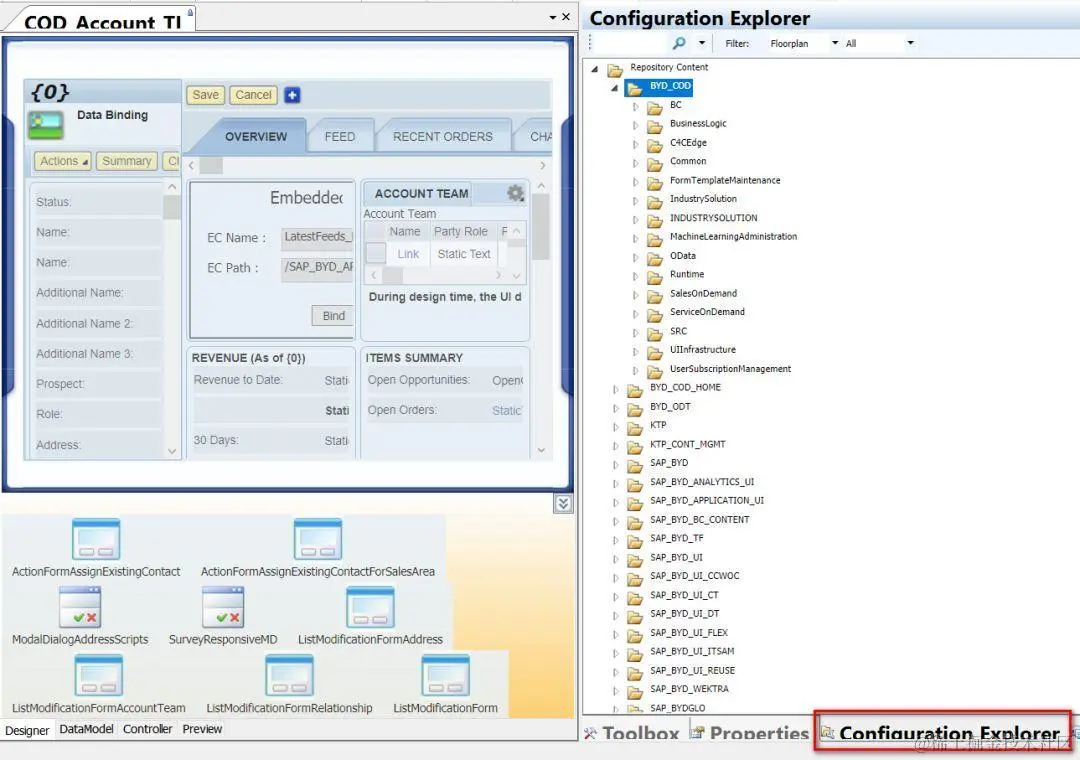Select the UserSubscriptionManagement tree item
Viewport: 1080px width, 760px height.
pyautogui.click(x=730, y=369)
